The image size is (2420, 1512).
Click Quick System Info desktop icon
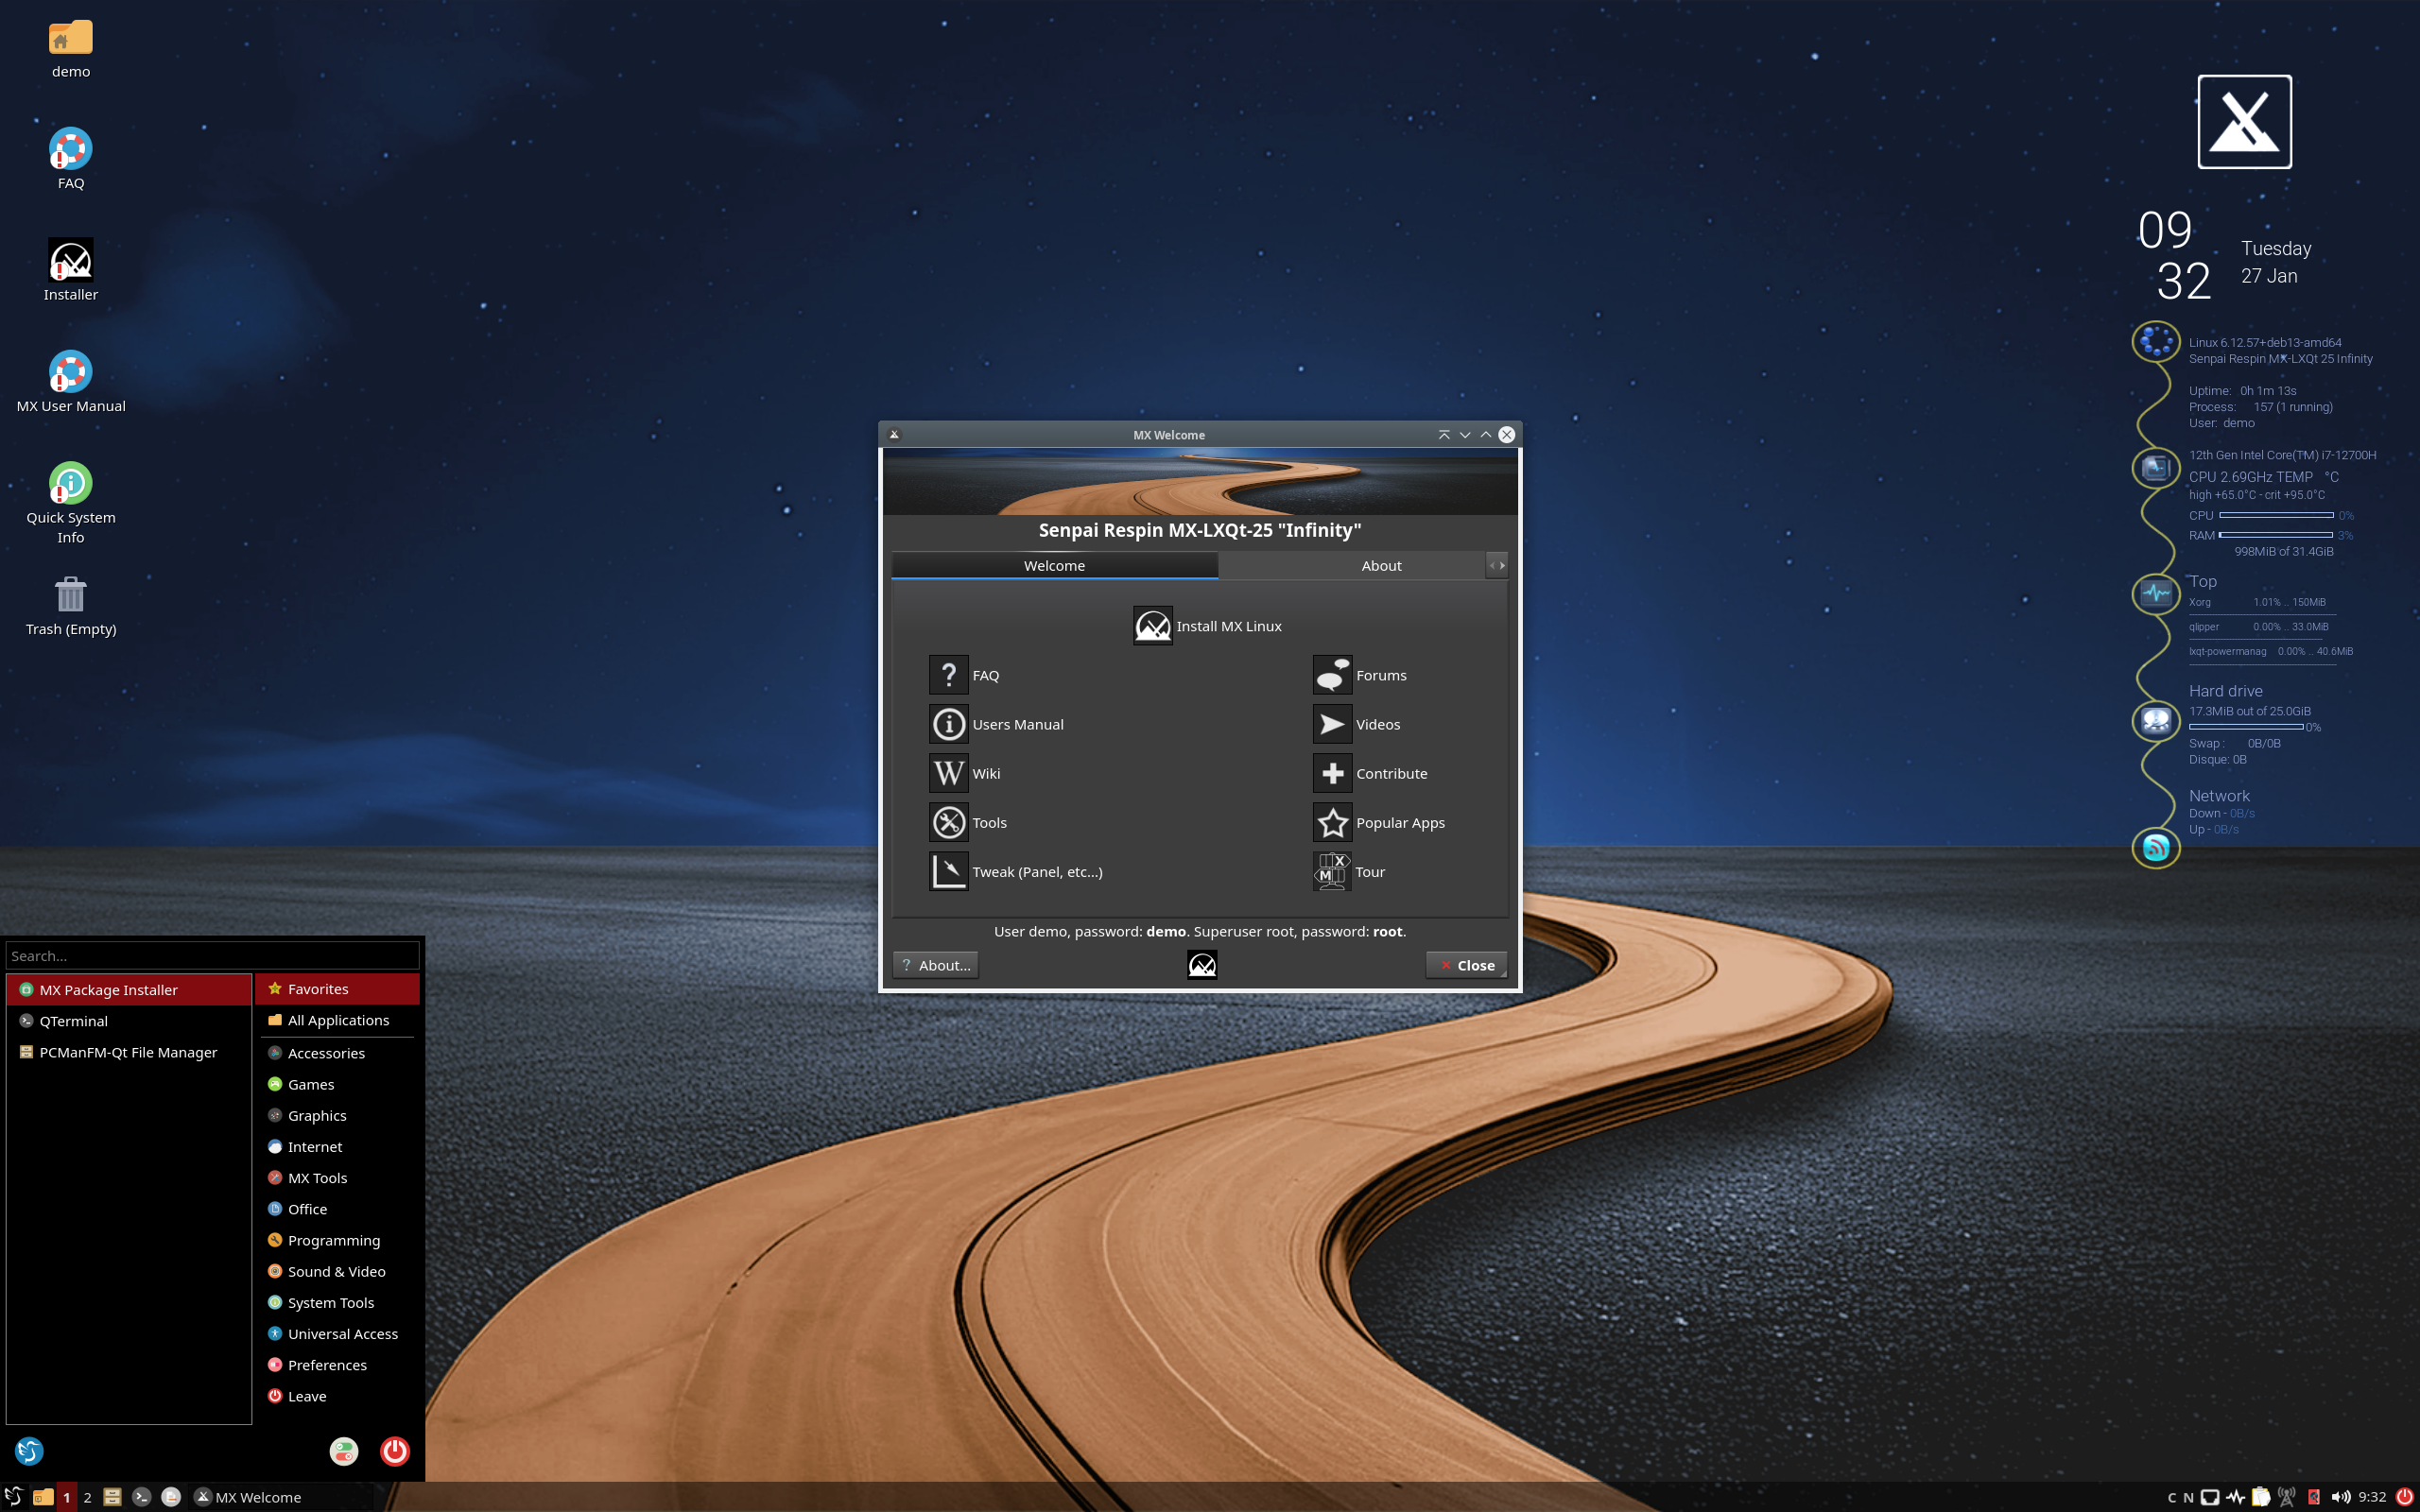click(71, 502)
